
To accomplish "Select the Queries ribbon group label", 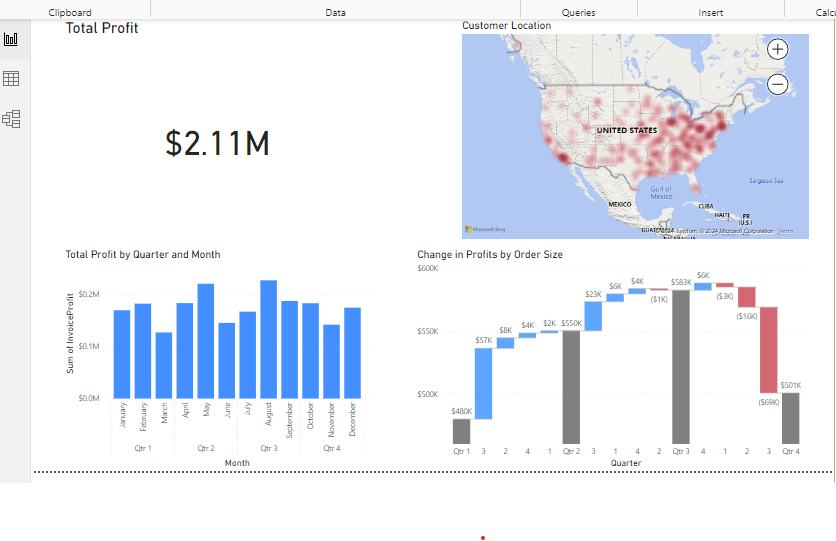I will 578,12.
